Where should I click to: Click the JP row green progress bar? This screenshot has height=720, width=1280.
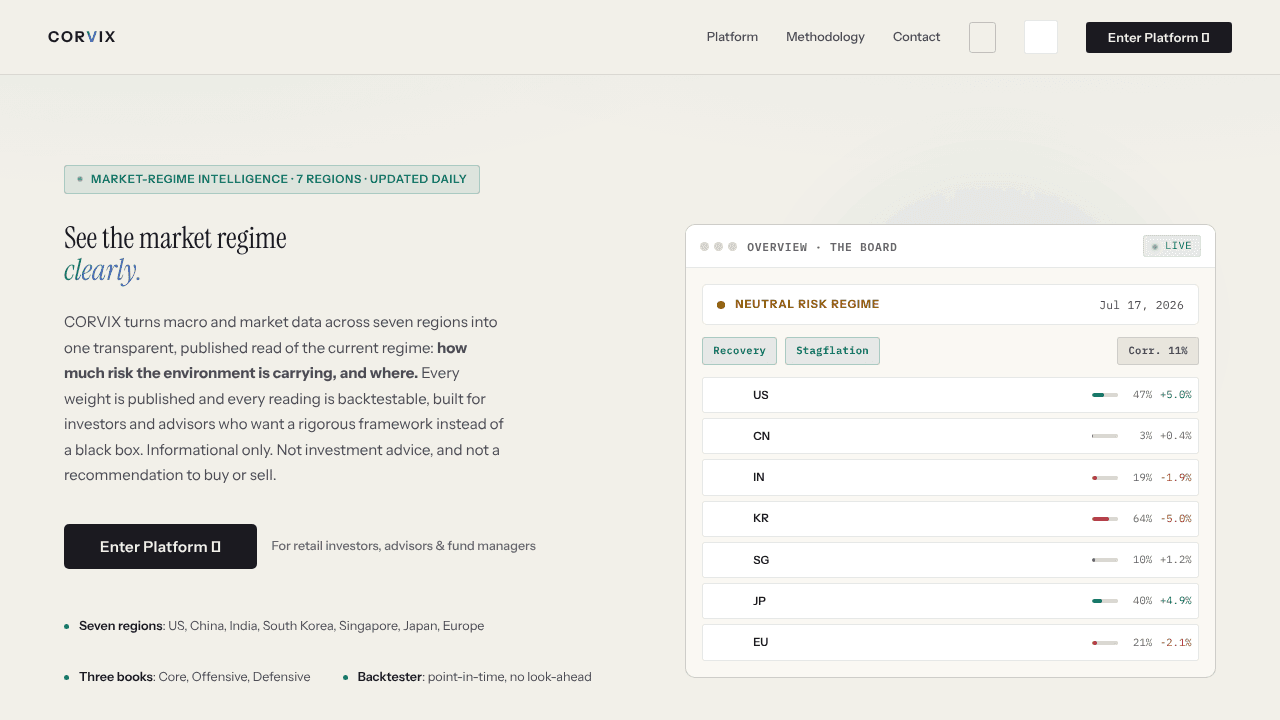click(1105, 601)
